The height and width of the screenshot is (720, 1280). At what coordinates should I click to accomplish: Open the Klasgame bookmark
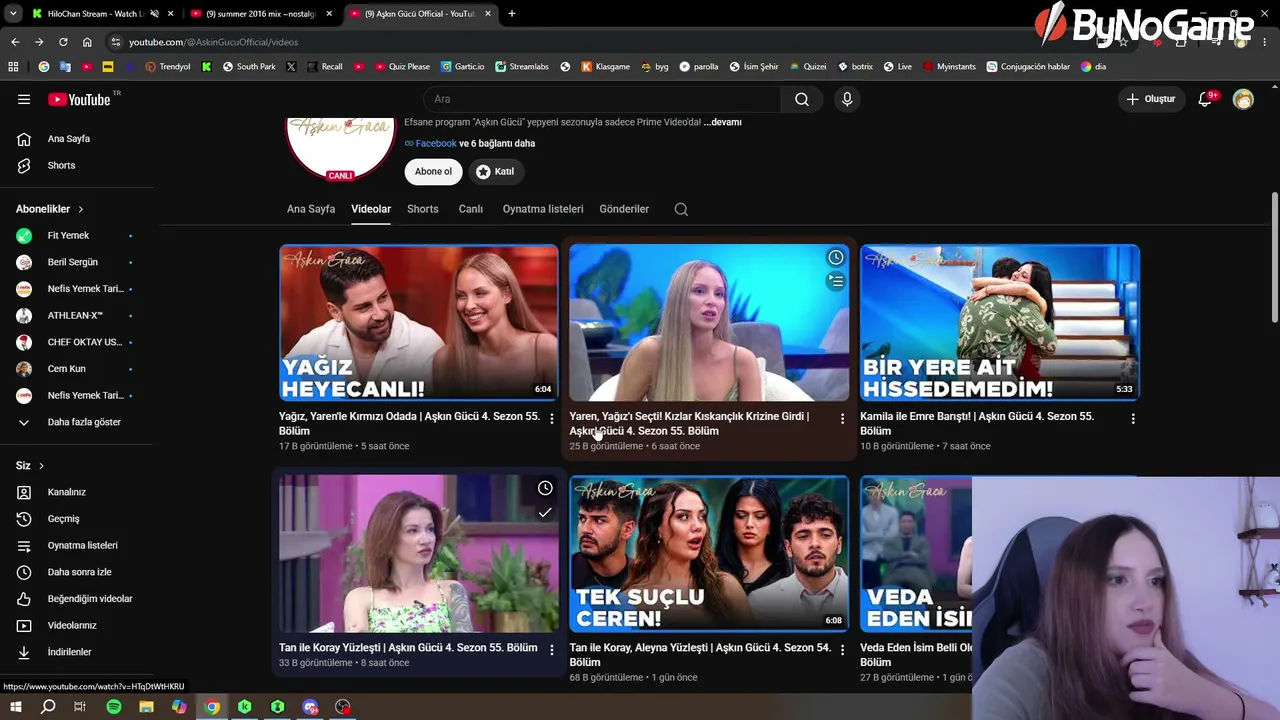(606, 67)
